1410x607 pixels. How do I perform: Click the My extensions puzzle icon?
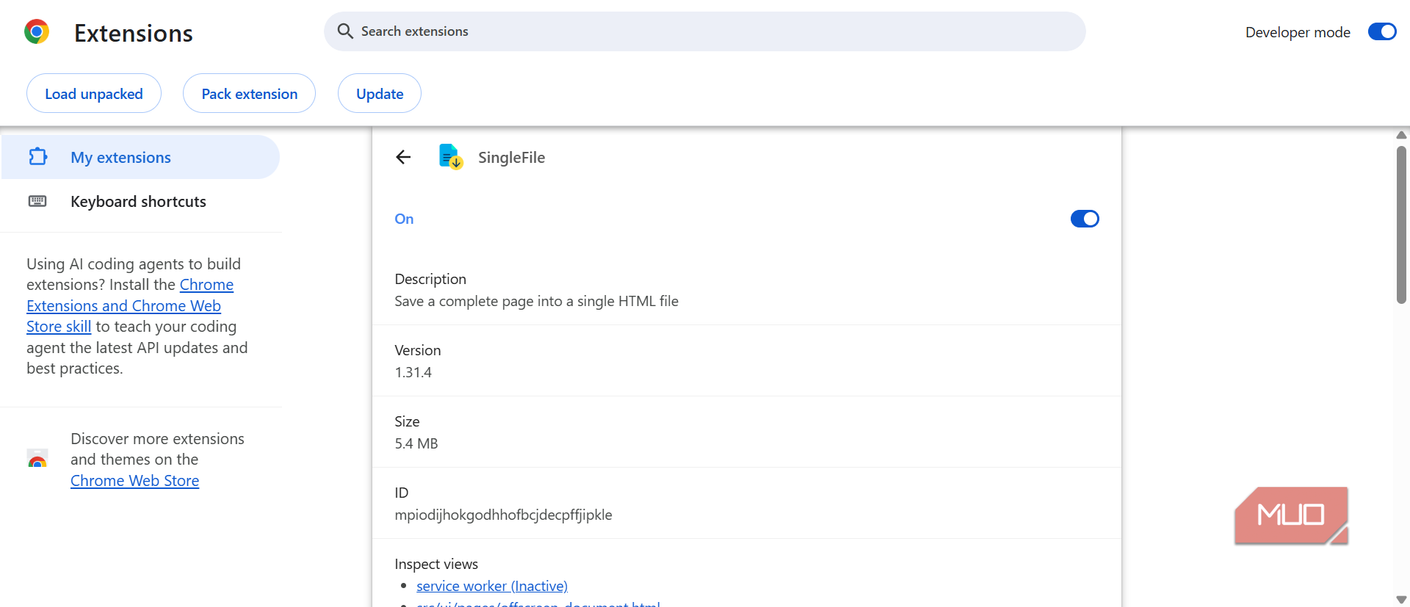pyautogui.click(x=38, y=157)
